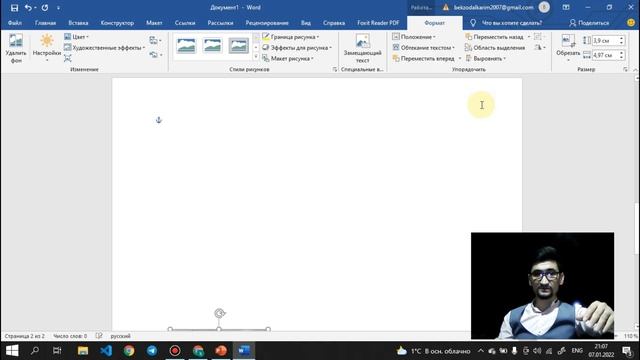This screenshot has width=640, height=360.
Task: Switch to the Foxit Reader PDF tab
Action: (x=378, y=23)
